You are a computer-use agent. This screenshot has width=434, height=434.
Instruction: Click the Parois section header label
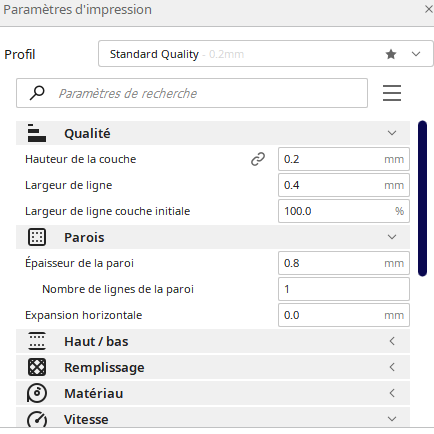click(84, 237)
